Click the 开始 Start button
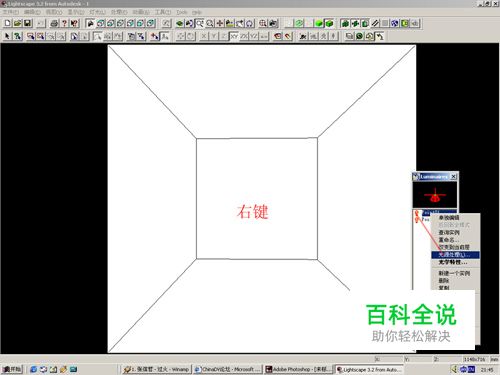The width and height of the screenshot is (500, 375). coord(12,369)
